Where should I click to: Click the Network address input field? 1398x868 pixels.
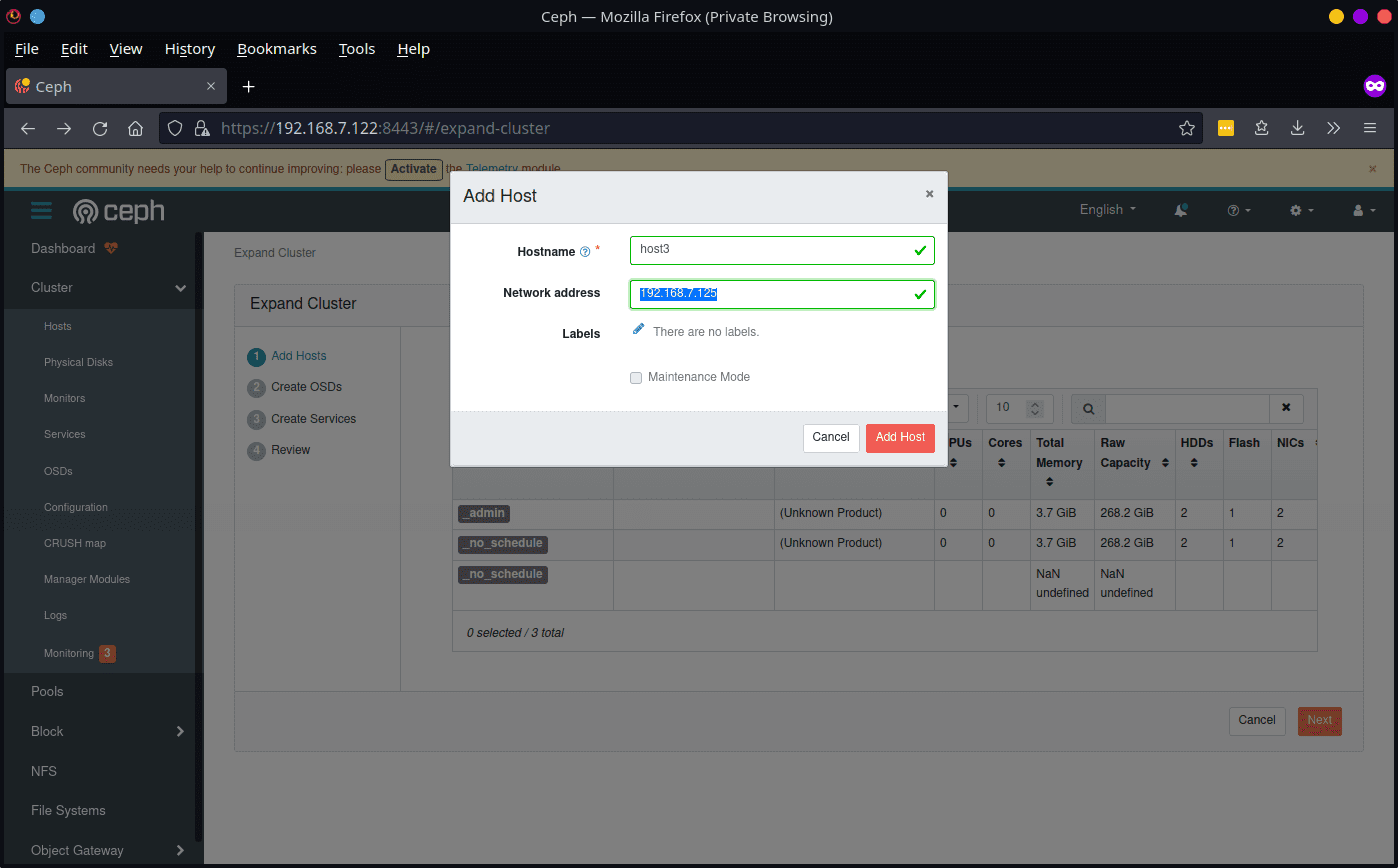pos(780,294)
